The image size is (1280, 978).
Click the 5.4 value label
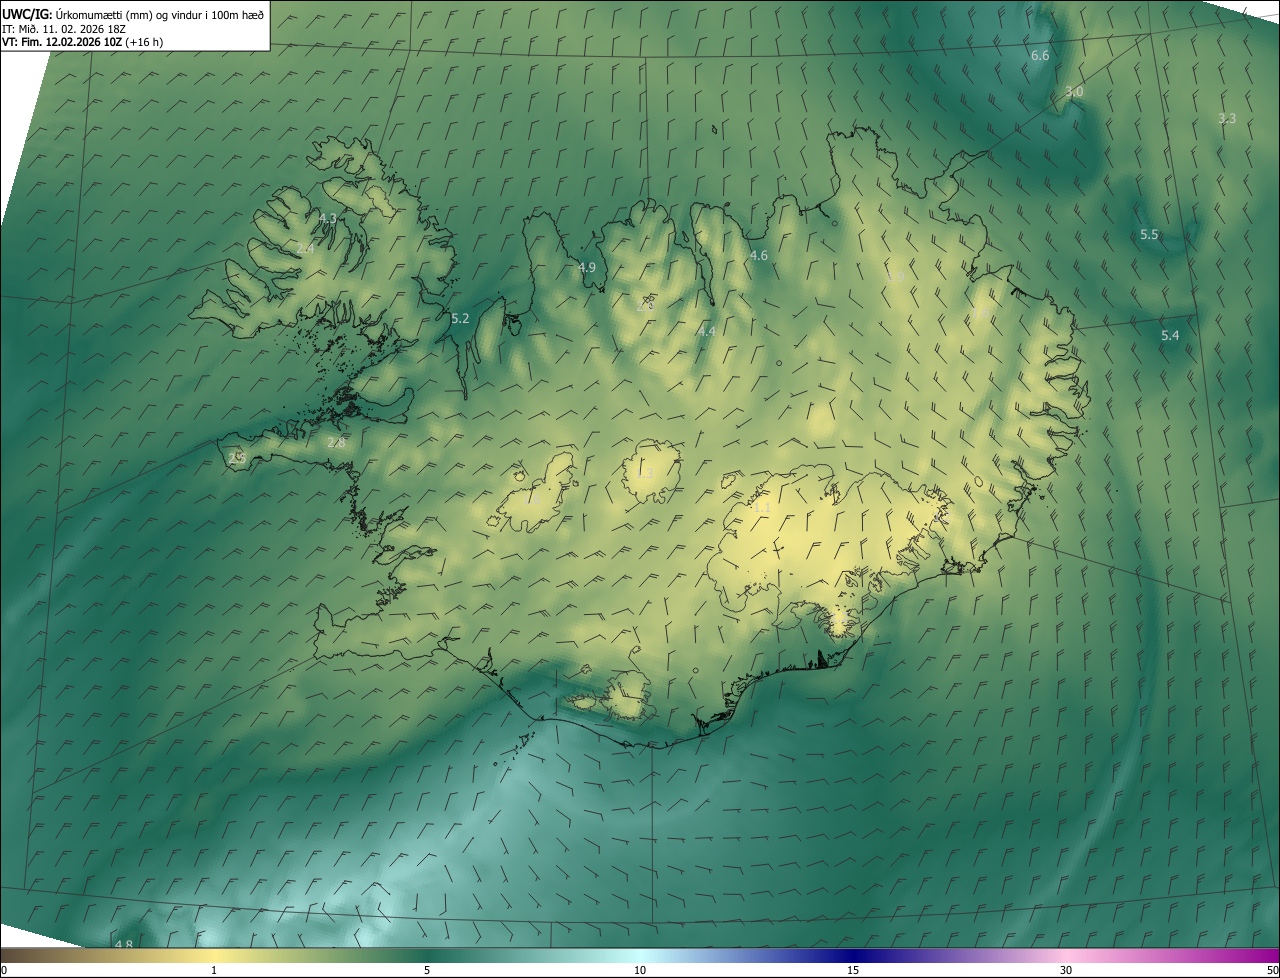(1170, 336)
